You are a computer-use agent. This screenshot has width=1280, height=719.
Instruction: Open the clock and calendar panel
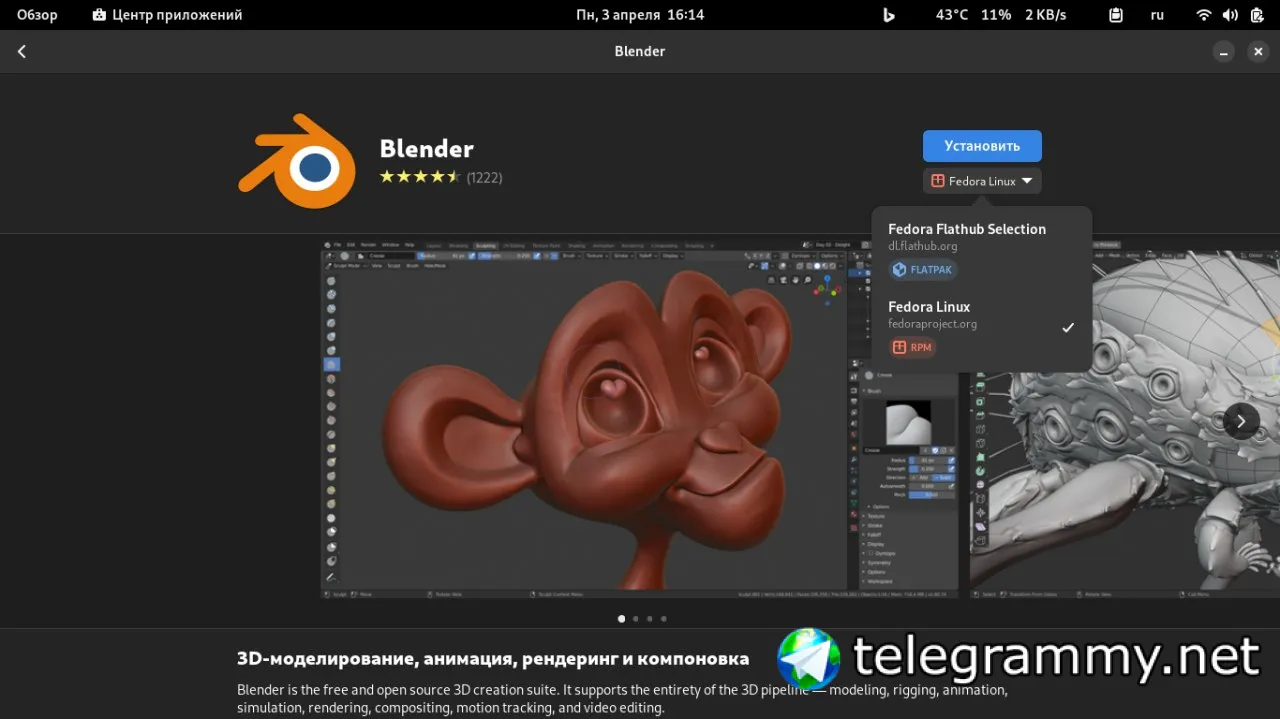click(x=640, y=15)
